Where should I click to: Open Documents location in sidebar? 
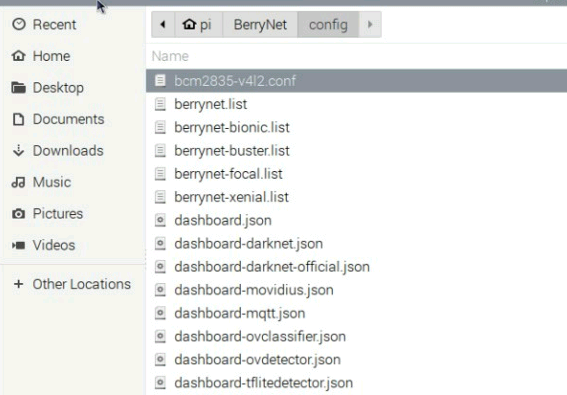click(72, 119)
